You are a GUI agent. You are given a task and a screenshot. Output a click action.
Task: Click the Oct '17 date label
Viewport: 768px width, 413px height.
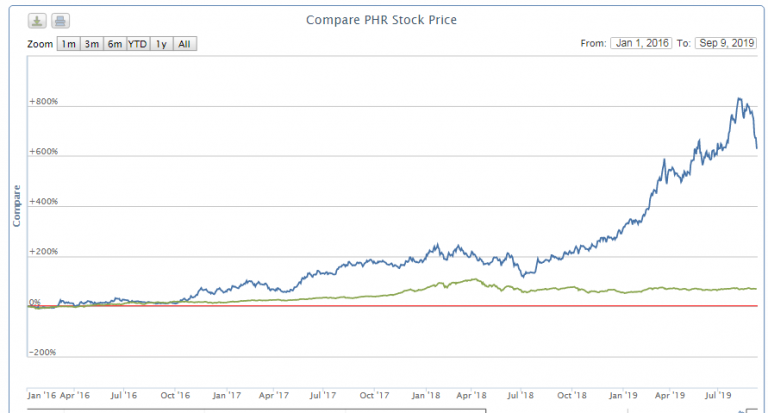pos(374,395)
